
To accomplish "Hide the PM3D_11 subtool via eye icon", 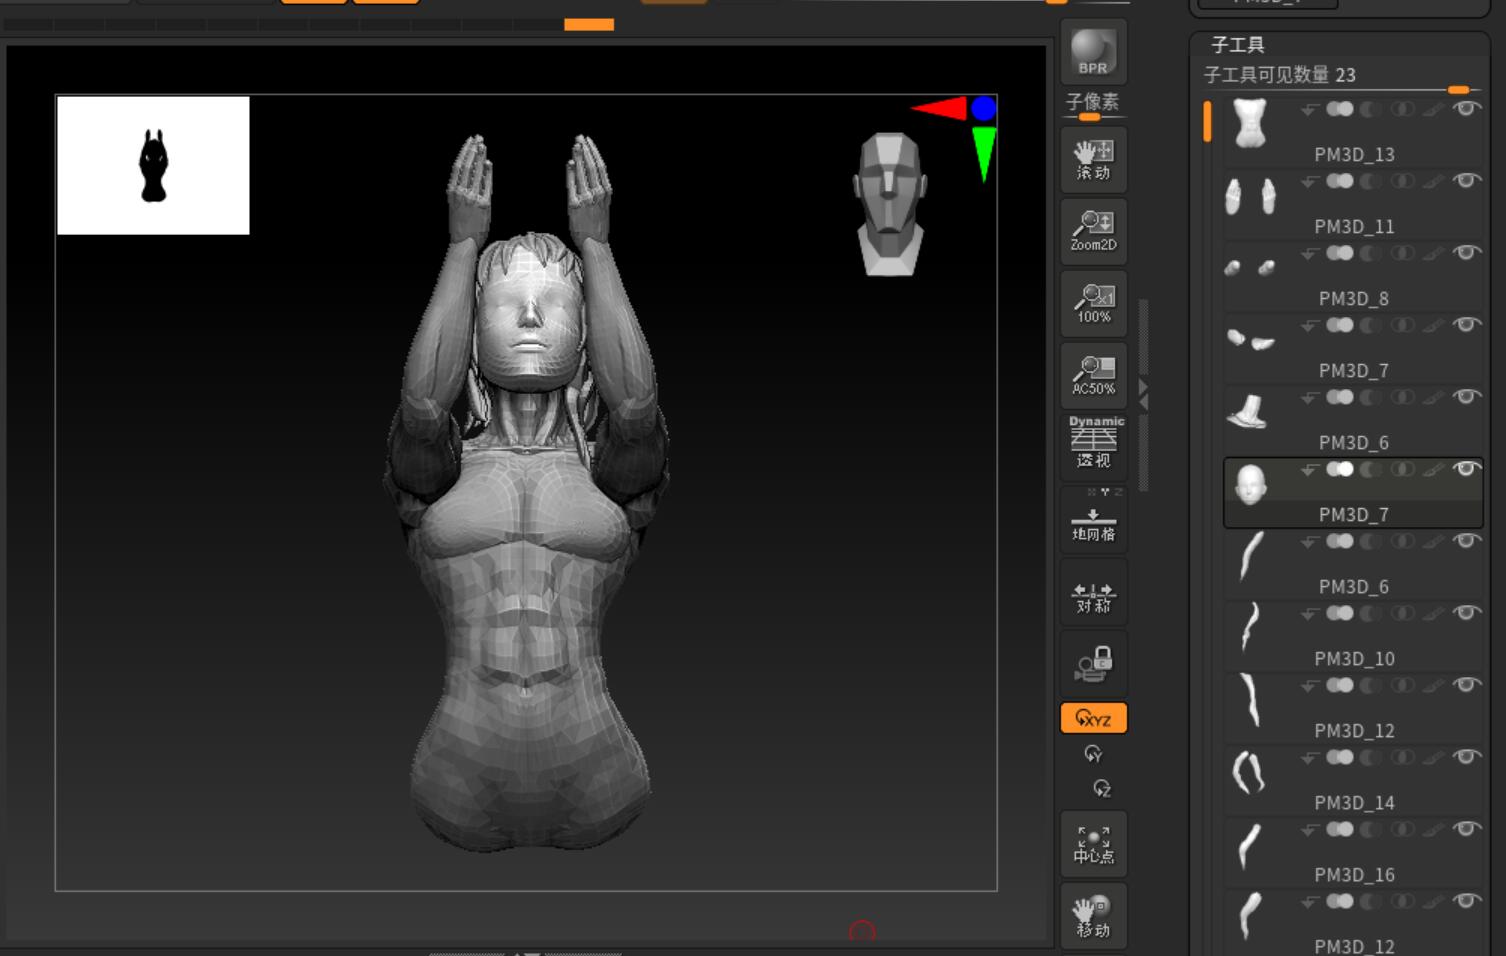I will coord(1466,181).
